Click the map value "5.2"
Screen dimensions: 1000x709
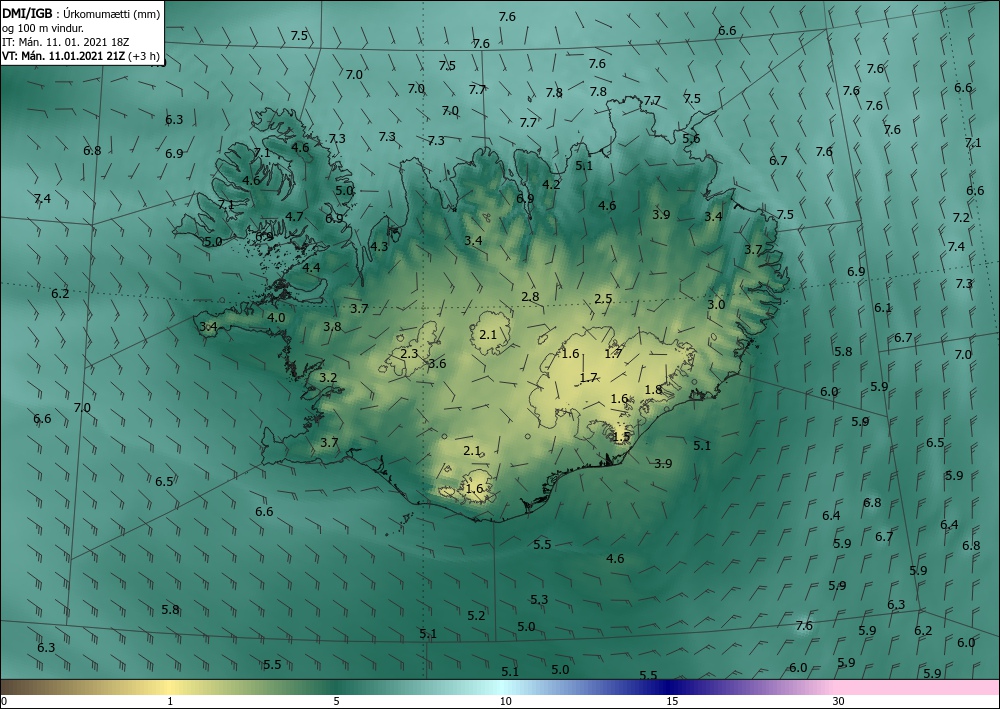tap(476, 616)
